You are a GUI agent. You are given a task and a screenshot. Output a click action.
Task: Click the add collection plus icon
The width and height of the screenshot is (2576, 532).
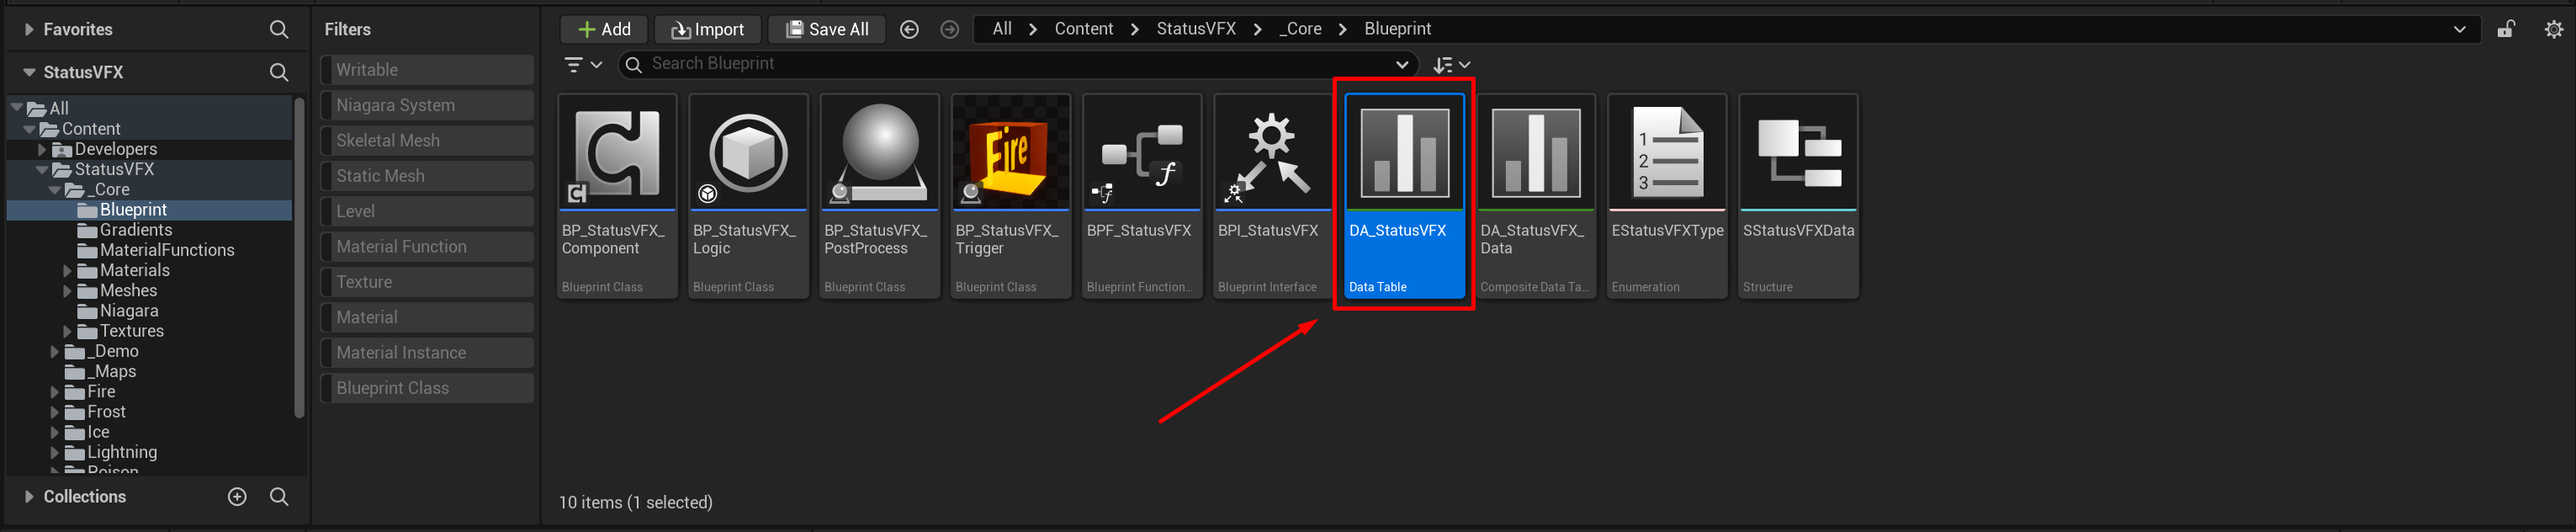(237, 496)
